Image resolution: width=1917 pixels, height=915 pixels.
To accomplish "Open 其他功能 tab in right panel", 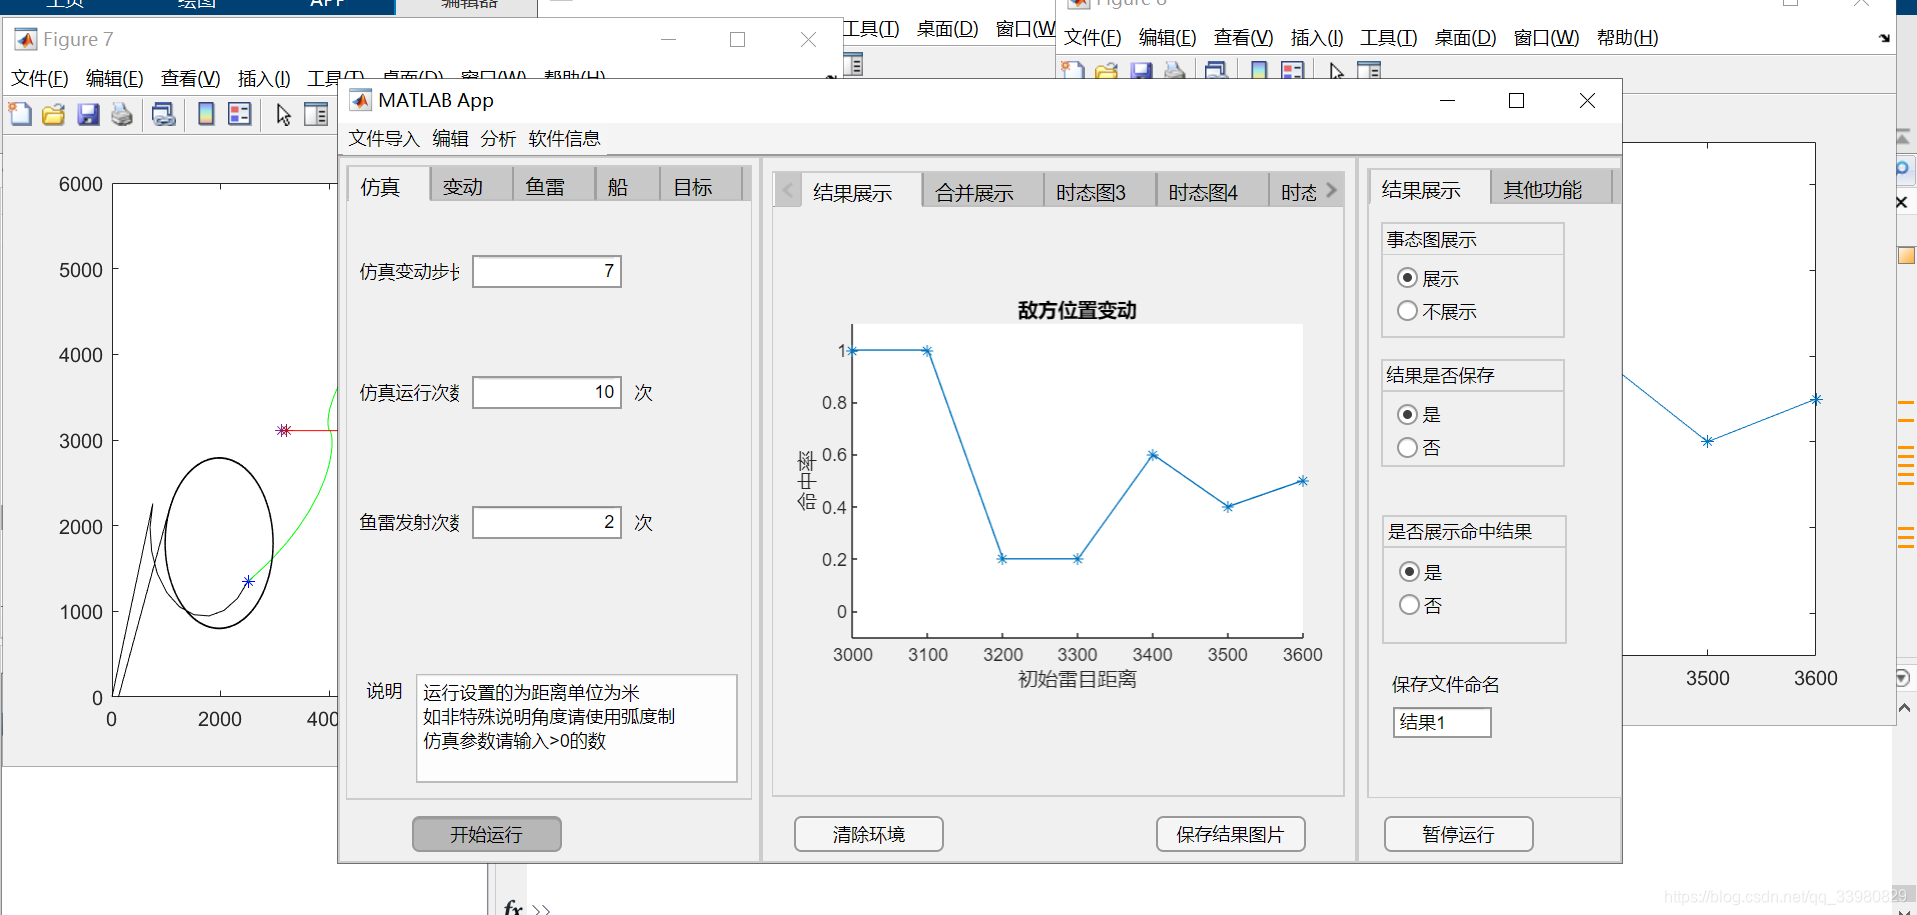I will 1551,189.
